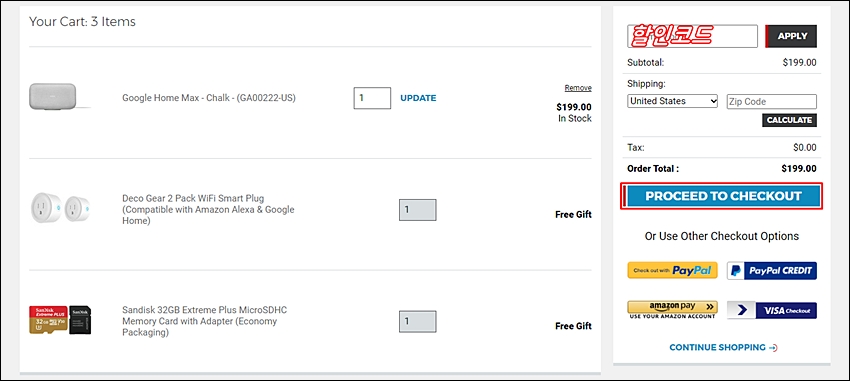Image resolution: width=850 pixels, height=381 pixels.
Task: Focus the discount code entry field
Action: point(692,36)
